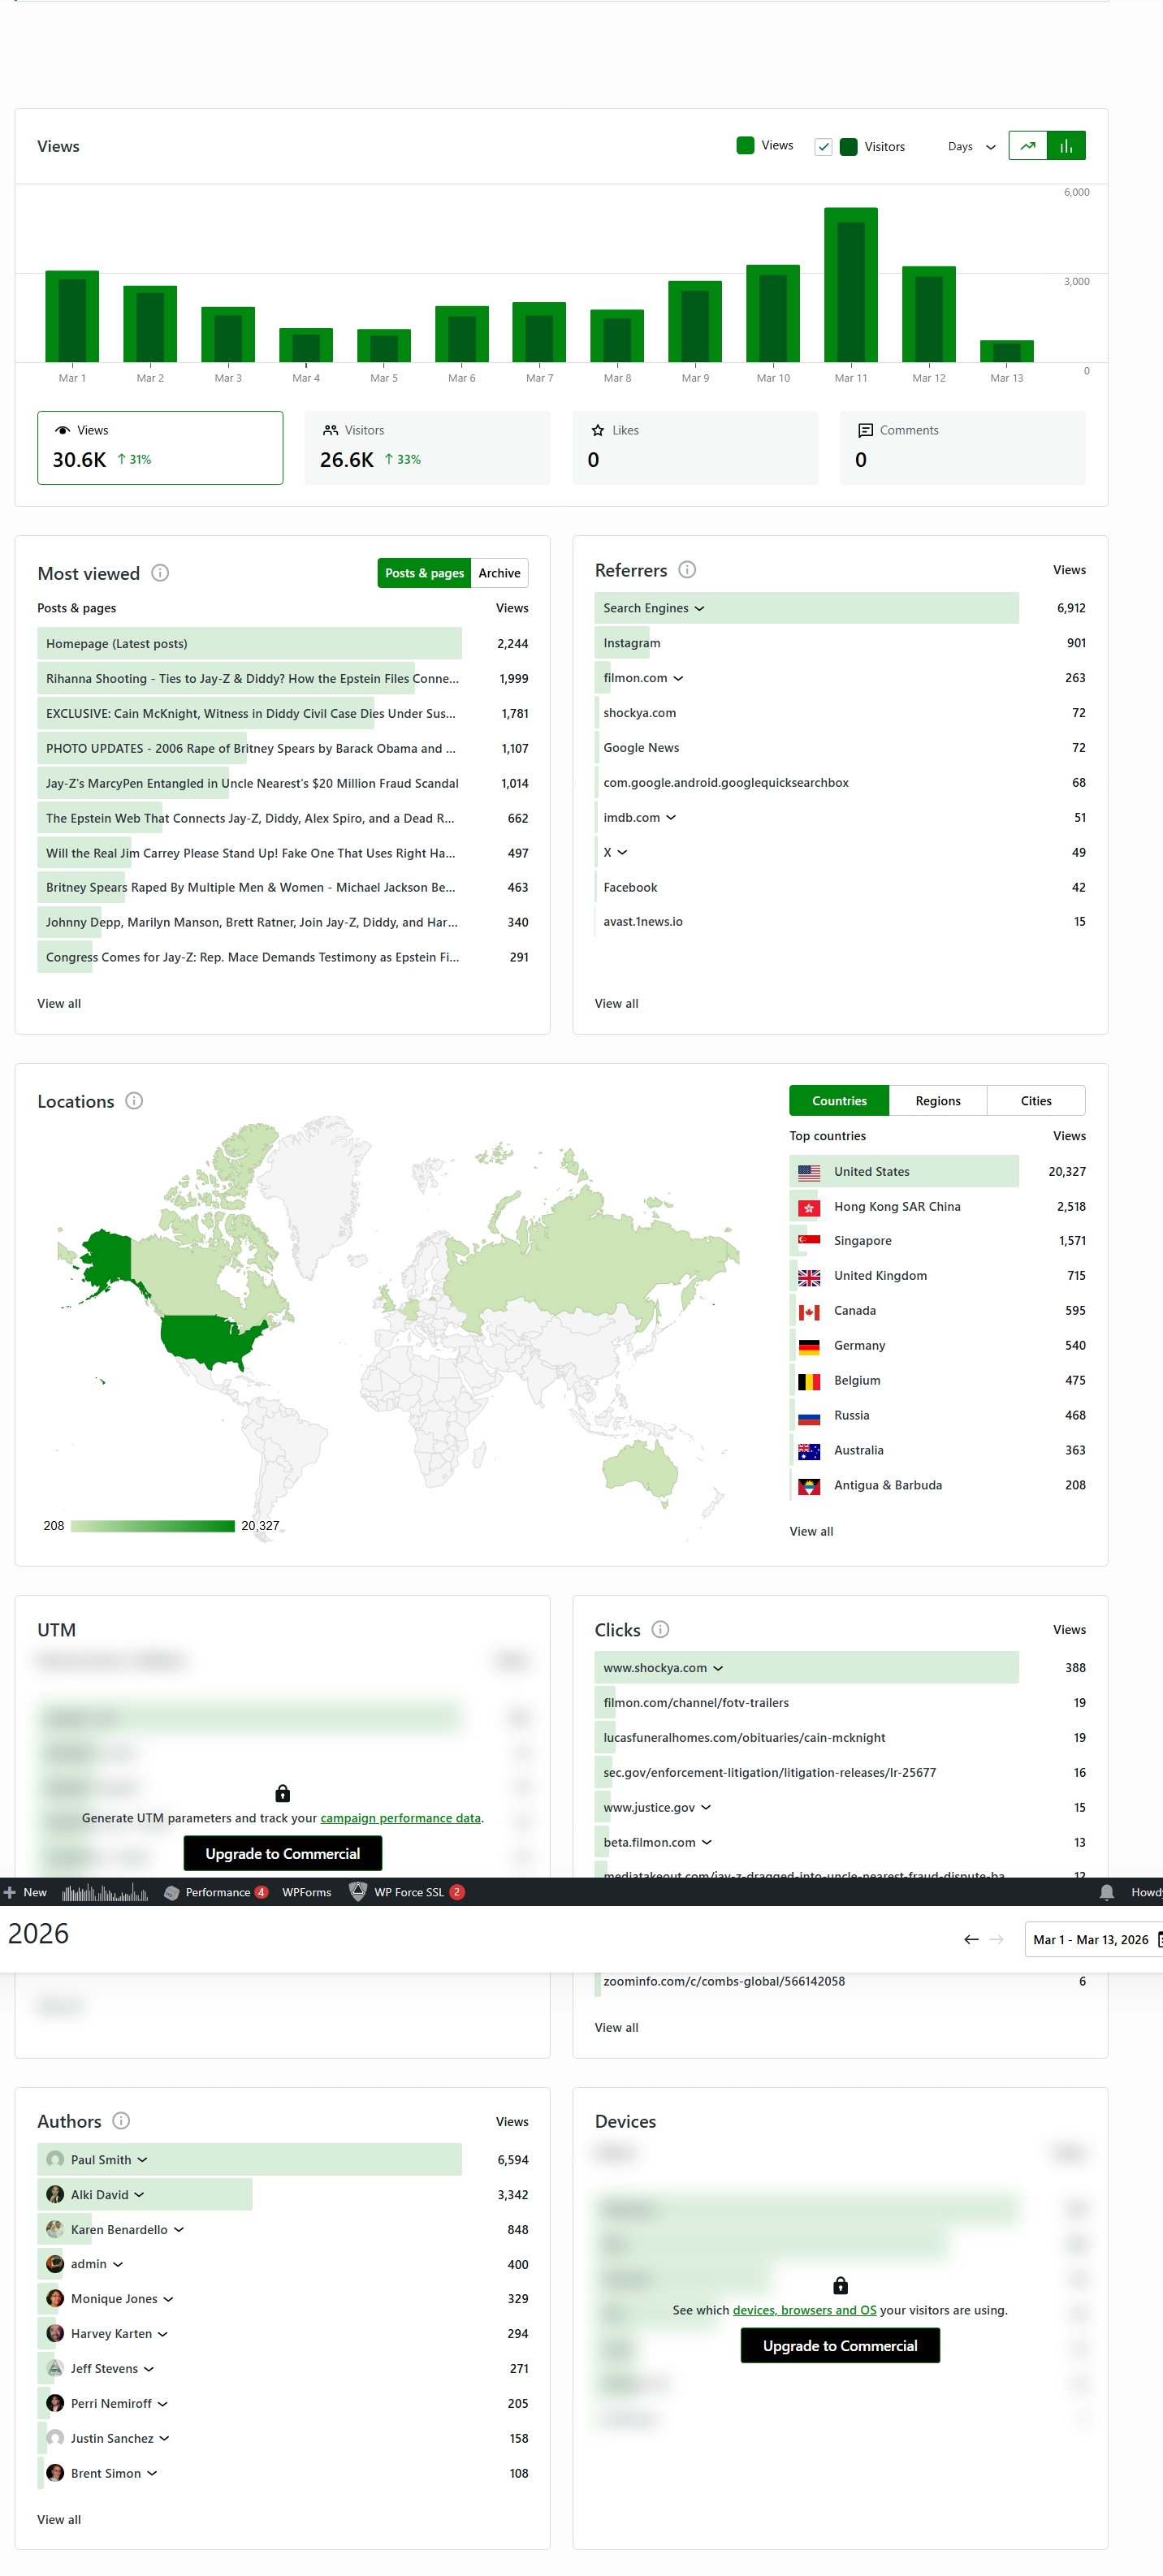Switch to line chart view icon
The image size is (1163, 2576).
(x=1027, y=146)
